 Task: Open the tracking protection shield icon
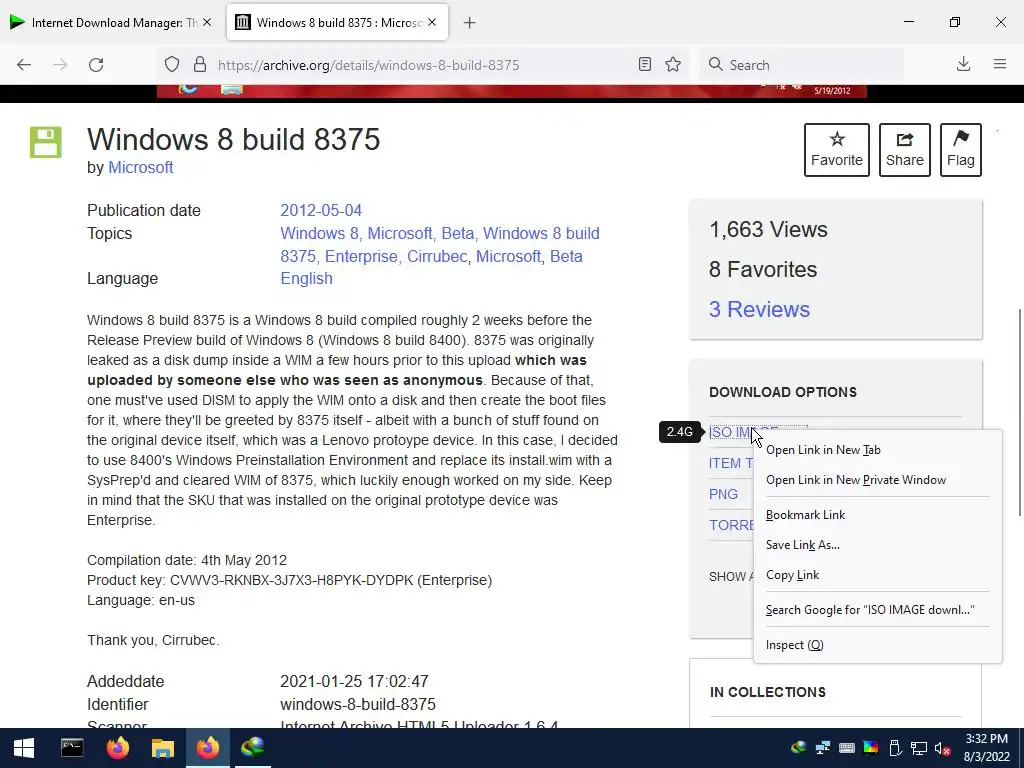click(x=172, y=65)
